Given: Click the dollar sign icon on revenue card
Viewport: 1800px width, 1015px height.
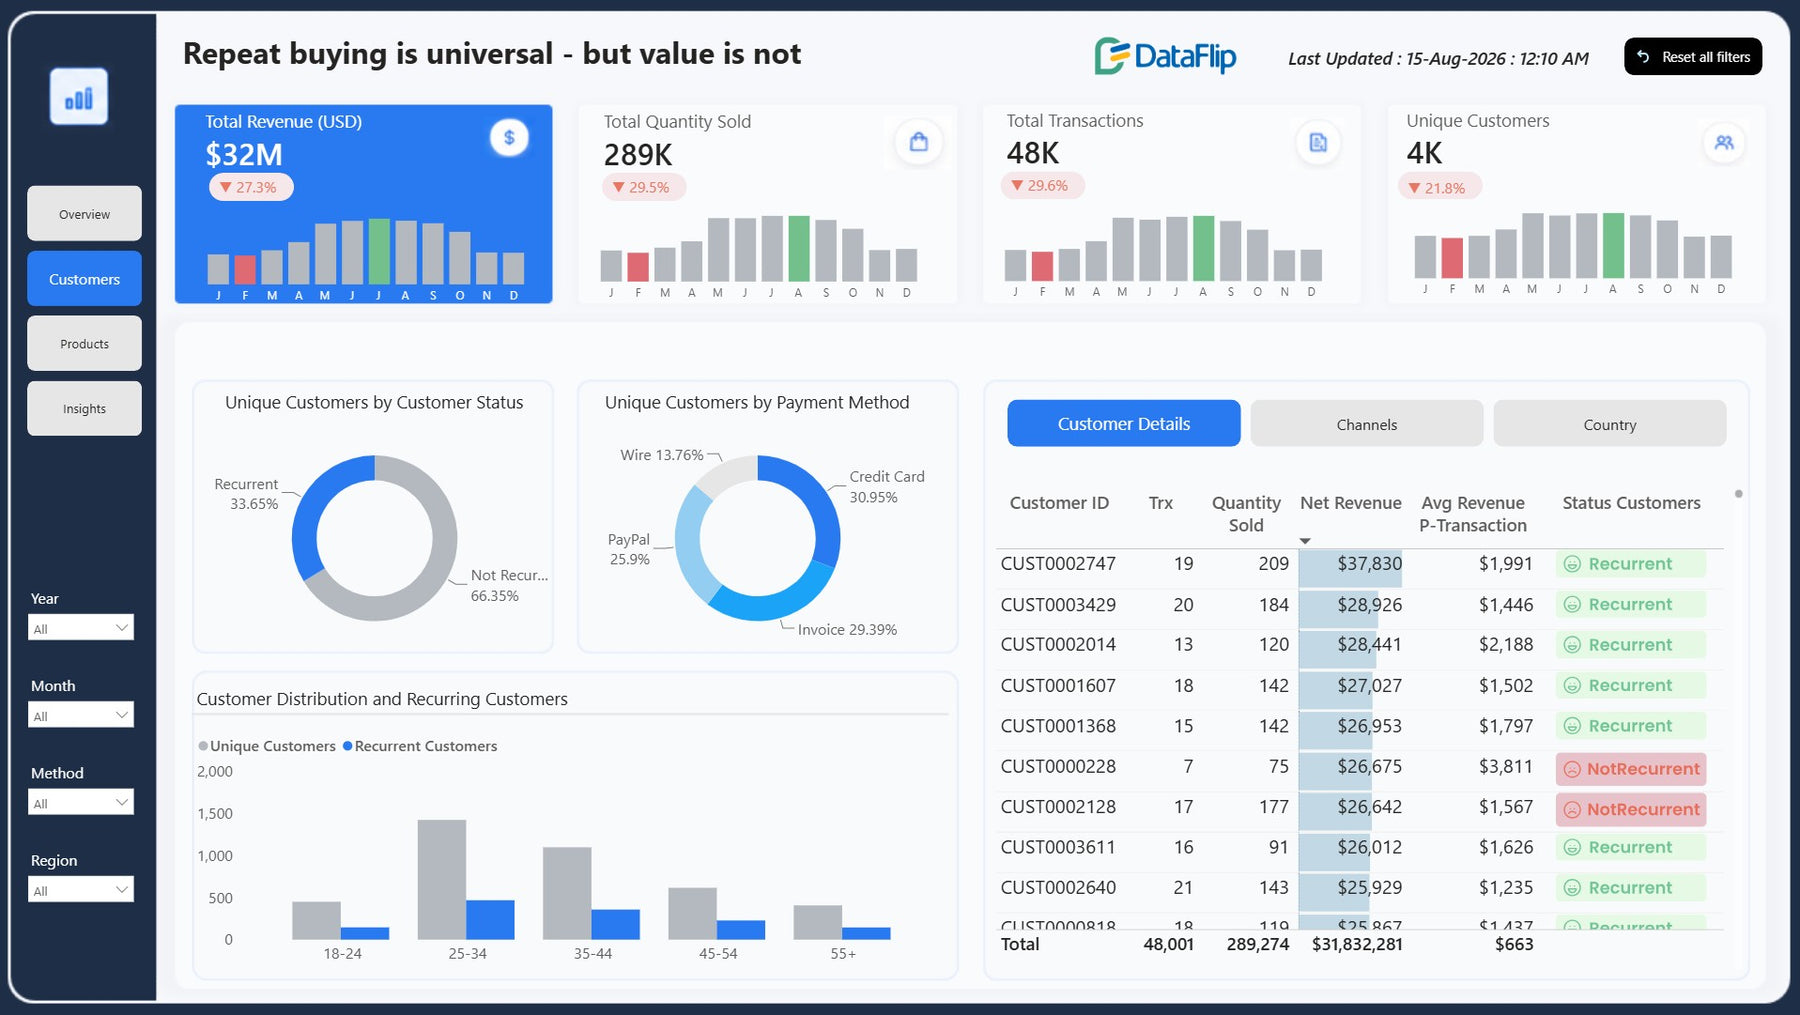Looking at the screenshot, I should pyautogui.click(x=509, y=138).
